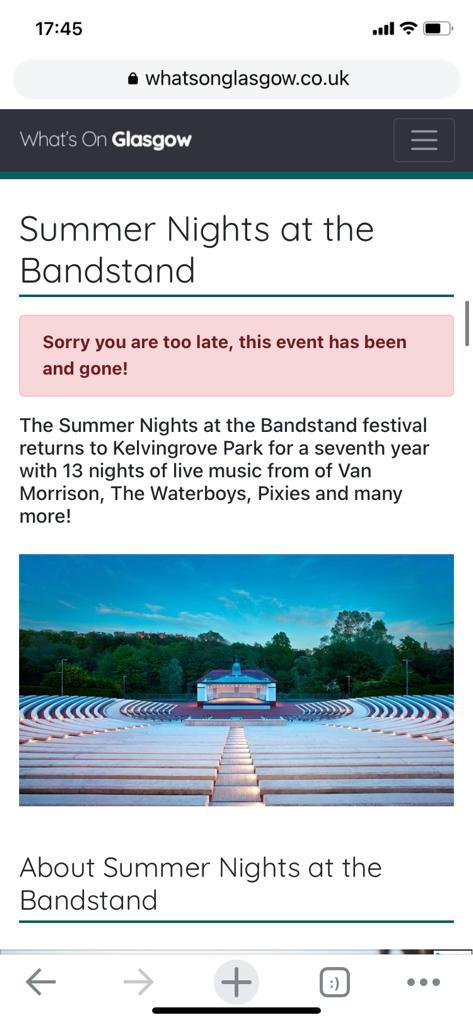Open the hamburger navigation menu
Image resolution: width=473 pixels, height=1024 pixels.
[x=423, y=140]
